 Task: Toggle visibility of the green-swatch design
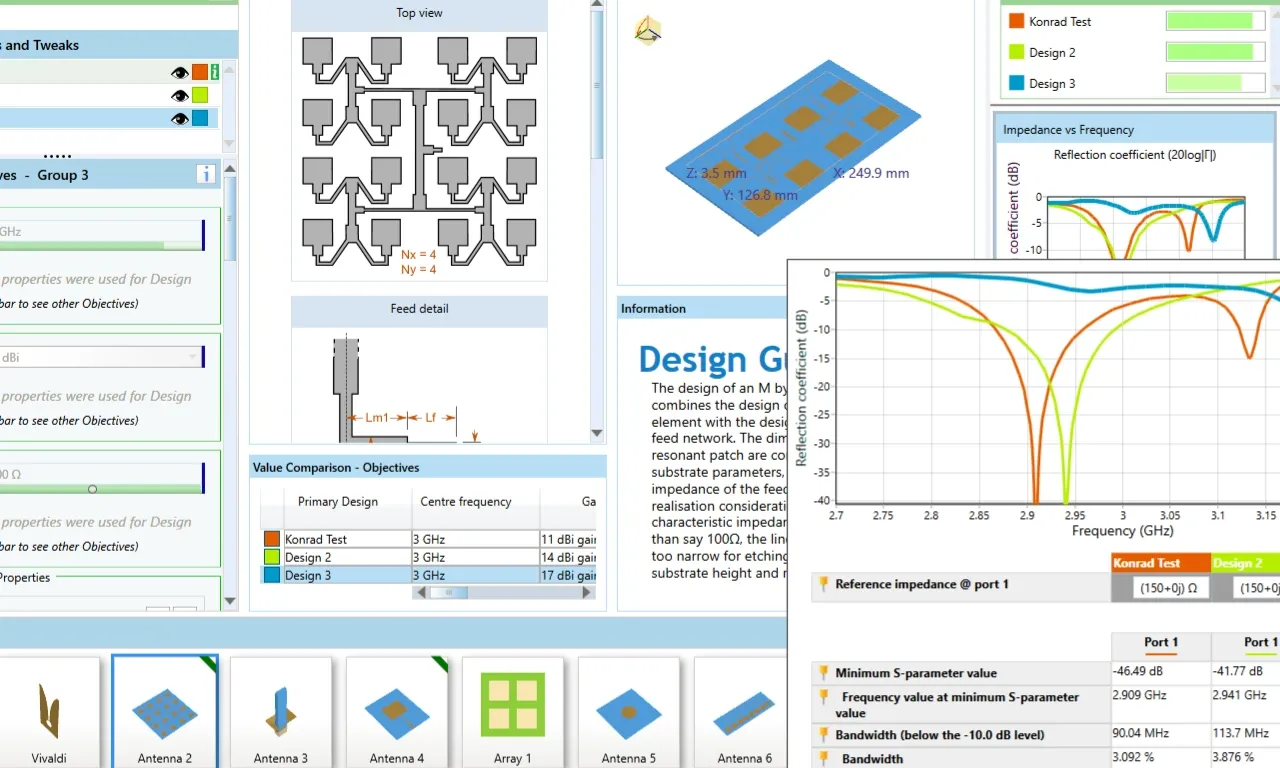coord(179,95)
